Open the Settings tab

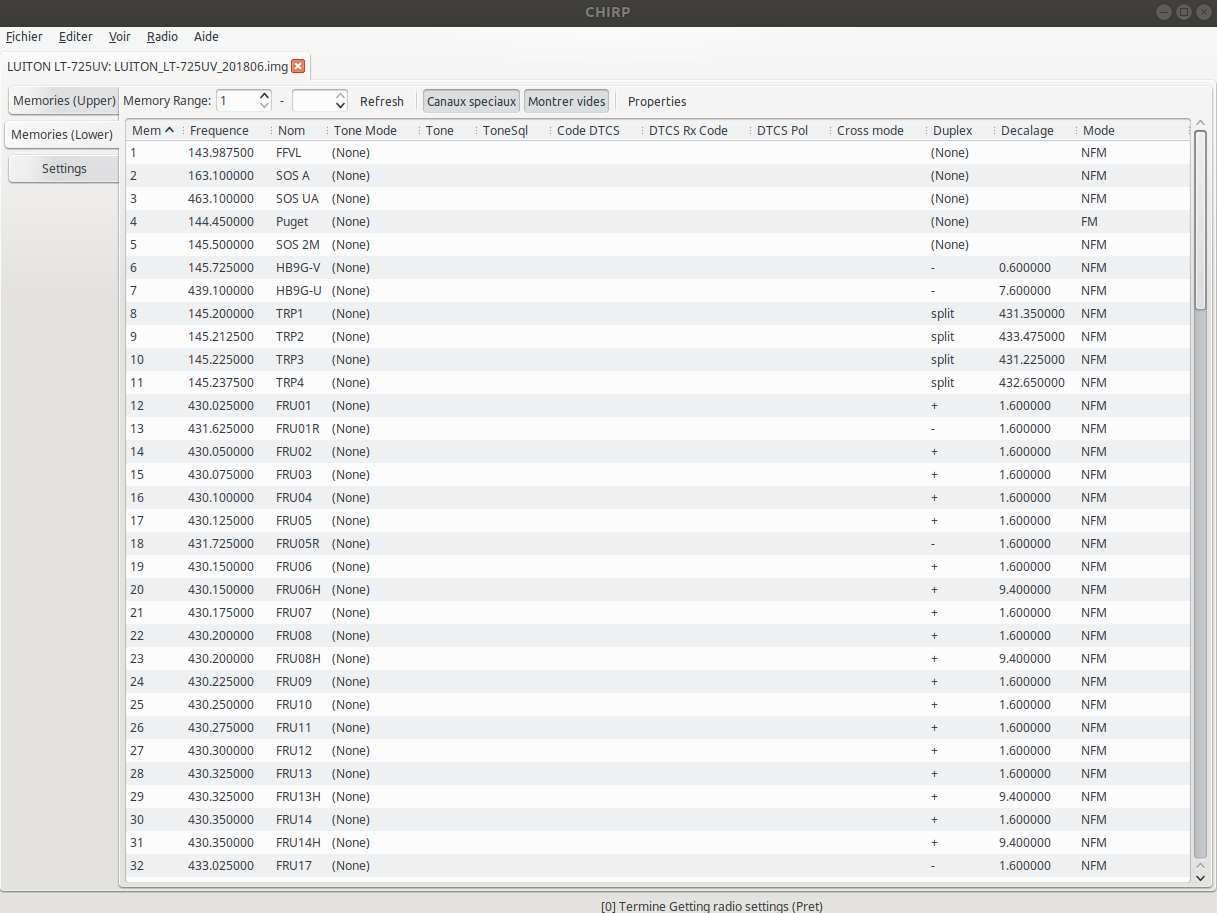coord(64,169)
